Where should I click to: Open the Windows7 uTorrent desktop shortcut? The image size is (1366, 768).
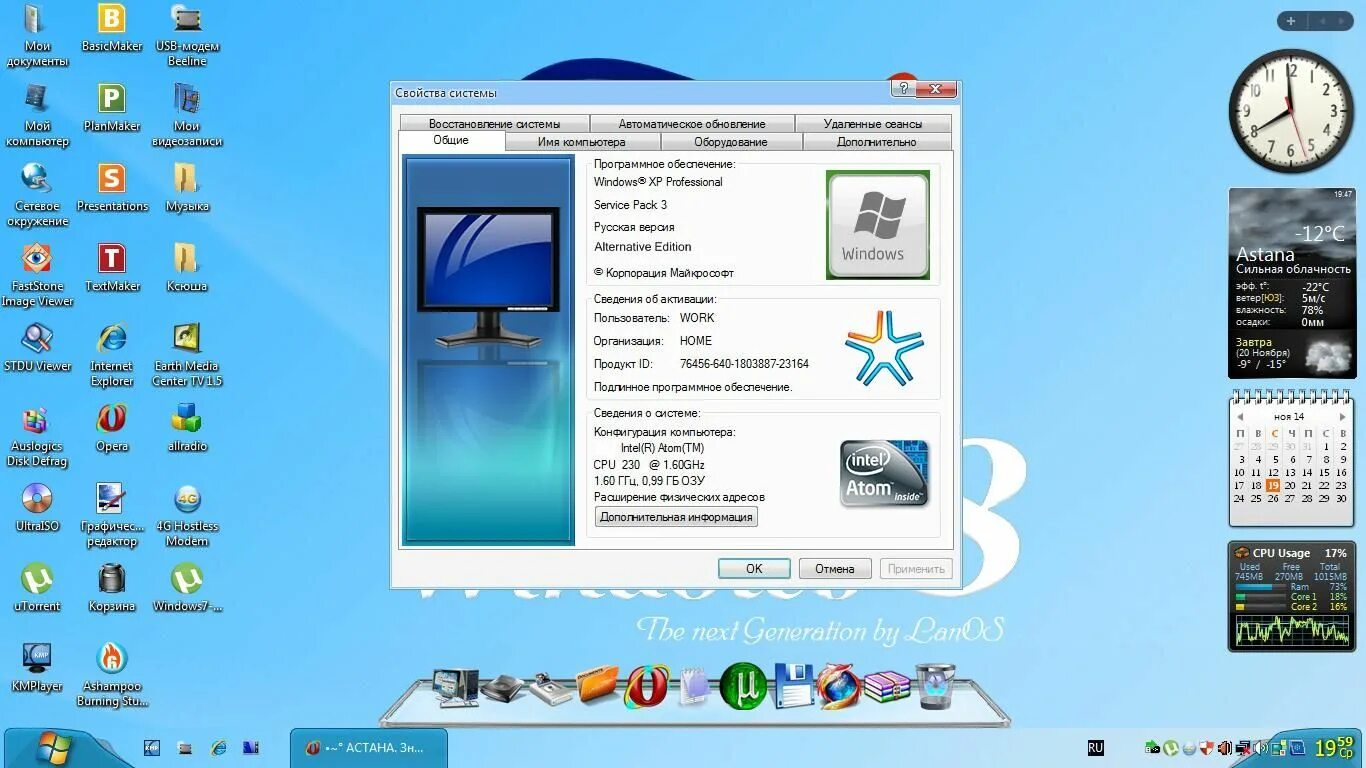(187, 588)
